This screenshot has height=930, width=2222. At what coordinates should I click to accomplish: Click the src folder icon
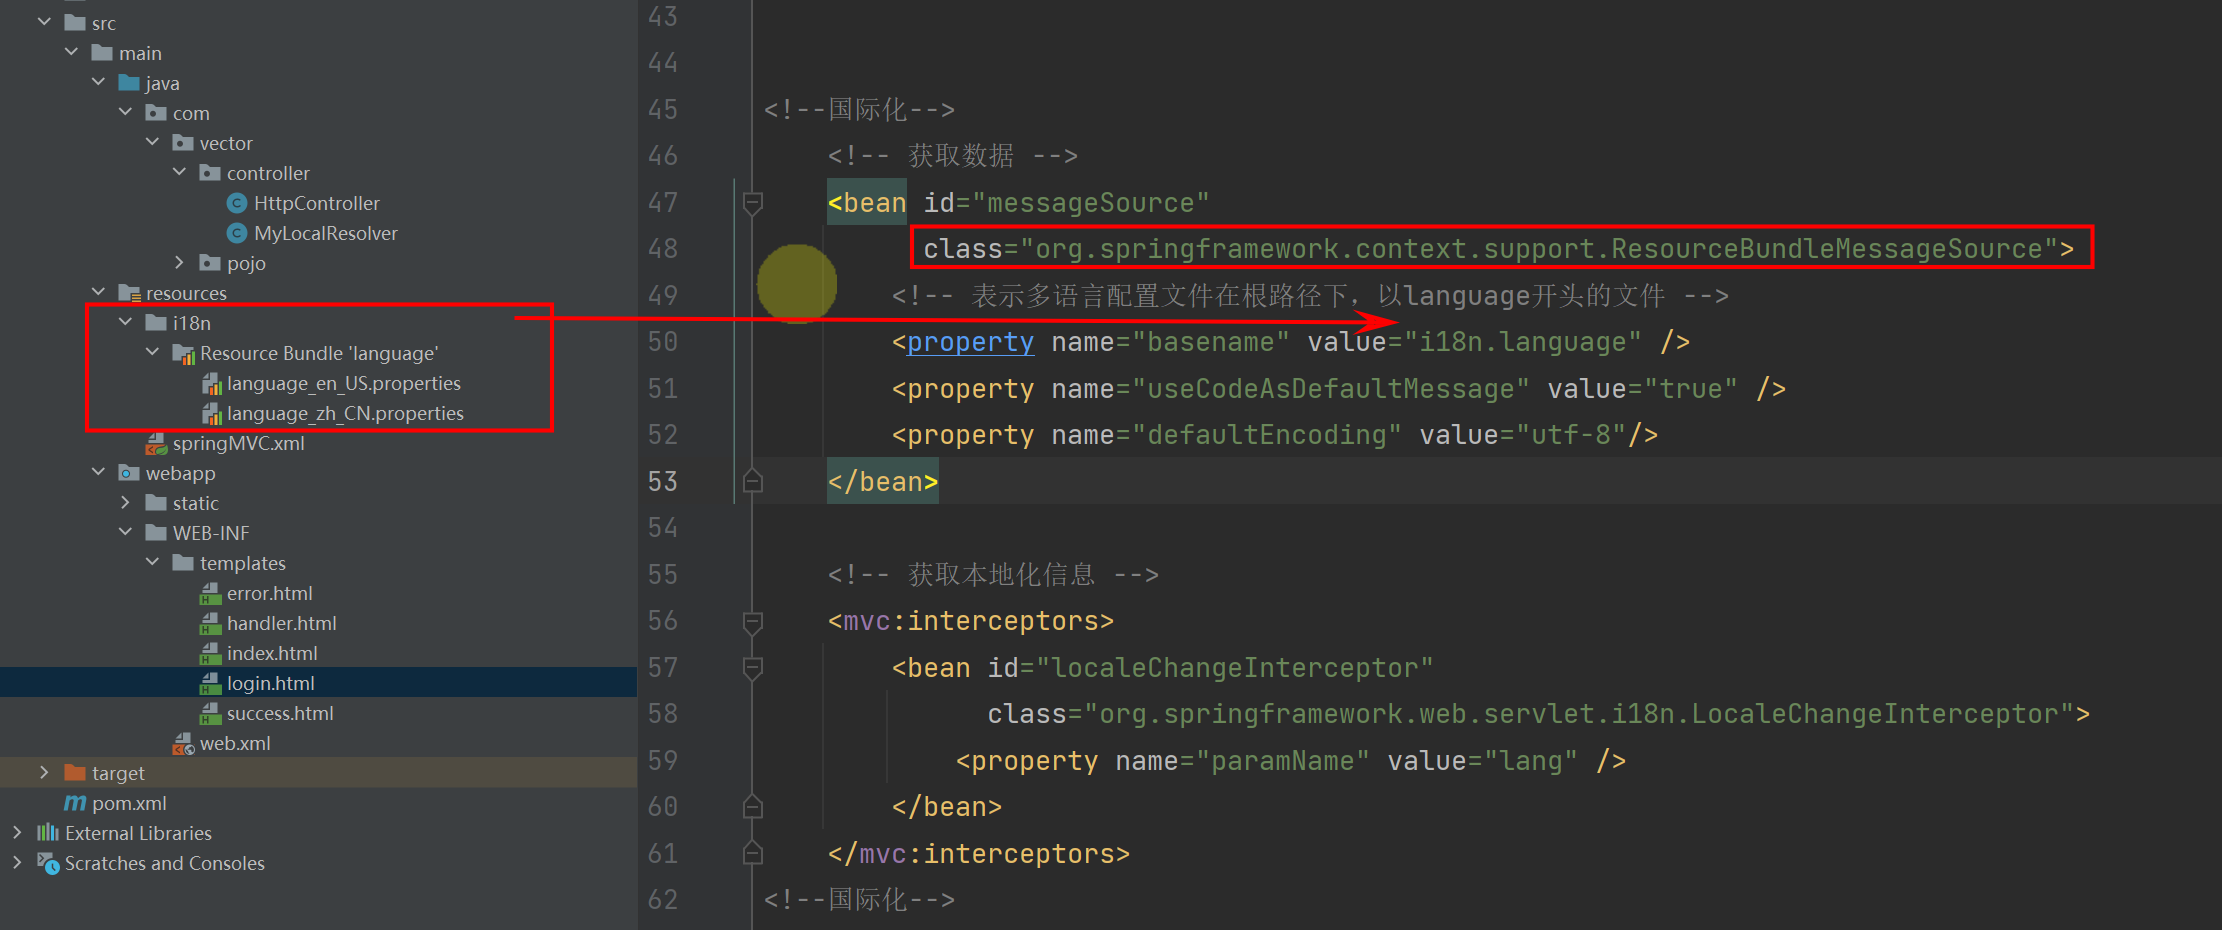75,22
